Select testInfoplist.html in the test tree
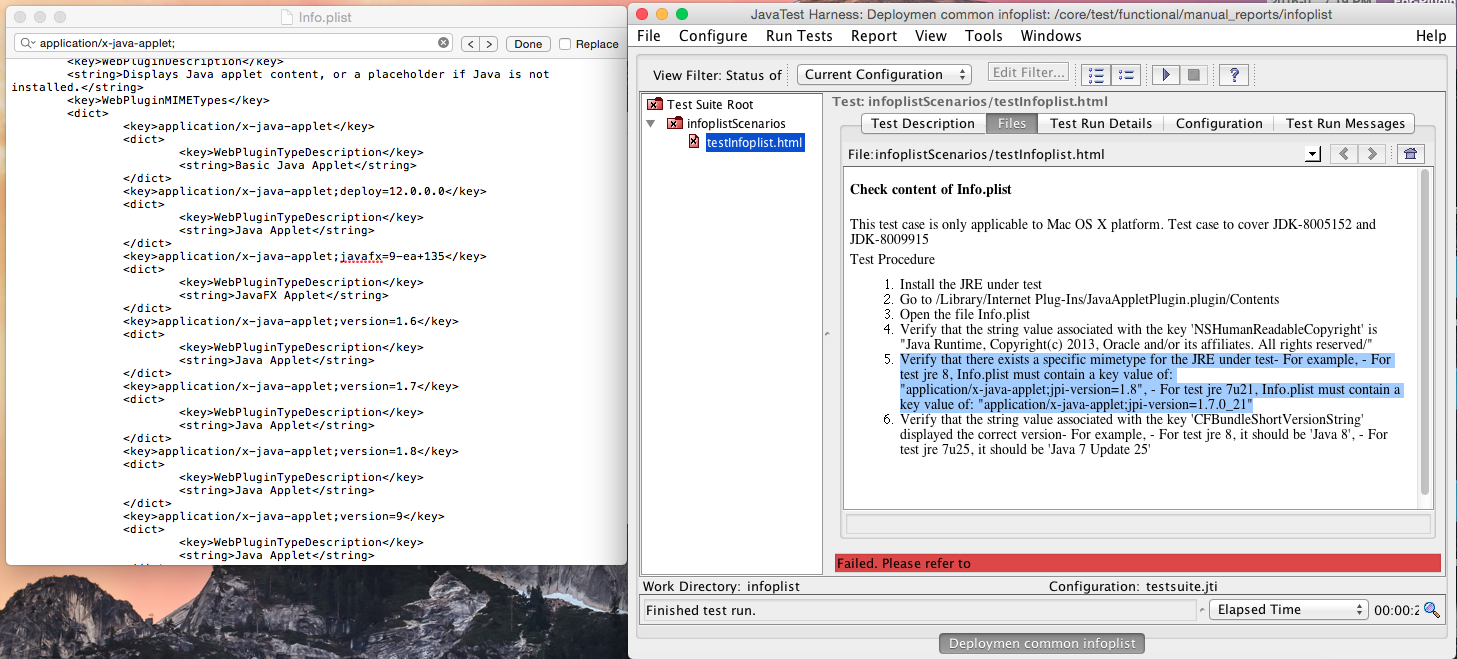 click(754, 143)
